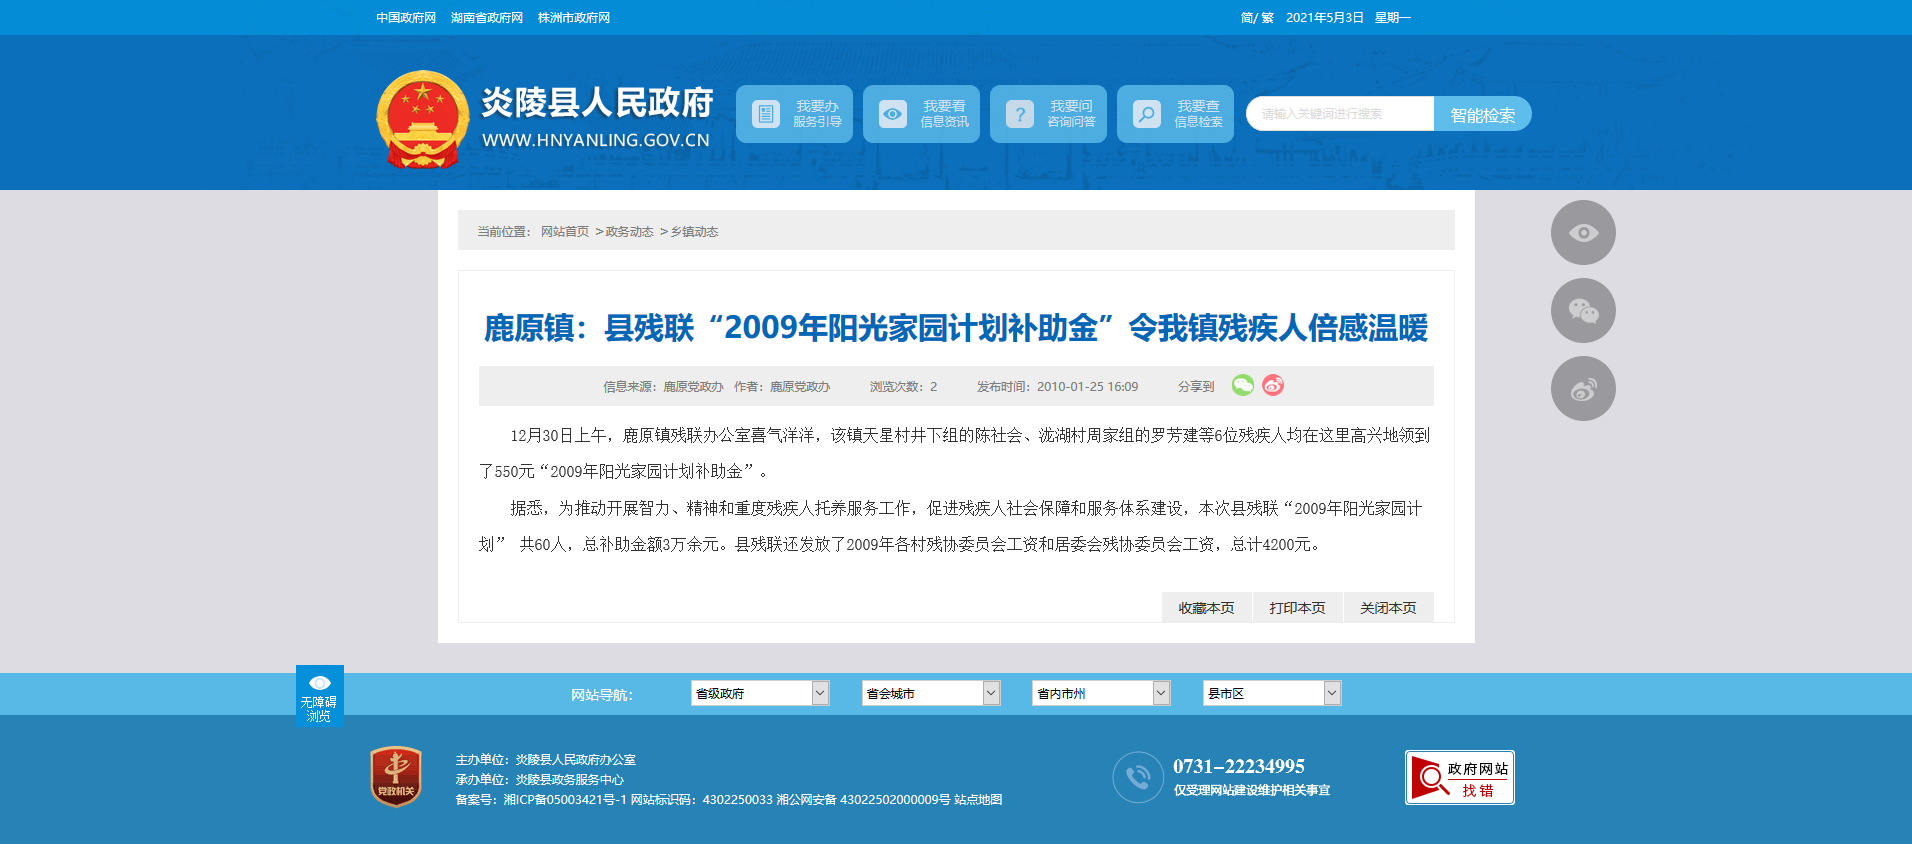Share article via red Weibo icon
1912x844 pixels.
pos(1272,386)
